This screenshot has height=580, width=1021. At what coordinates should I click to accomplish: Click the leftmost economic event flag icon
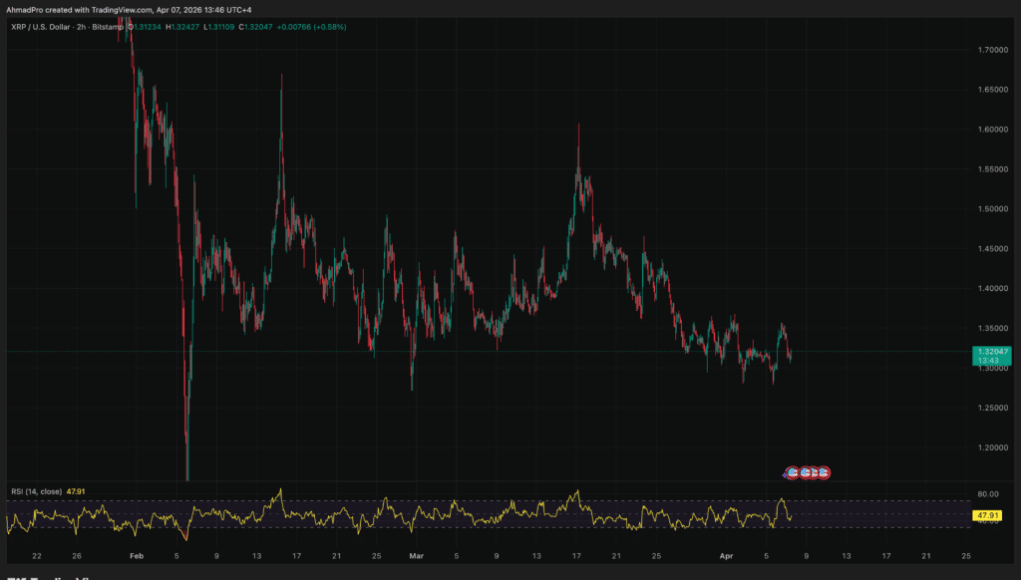click(792, 472)
